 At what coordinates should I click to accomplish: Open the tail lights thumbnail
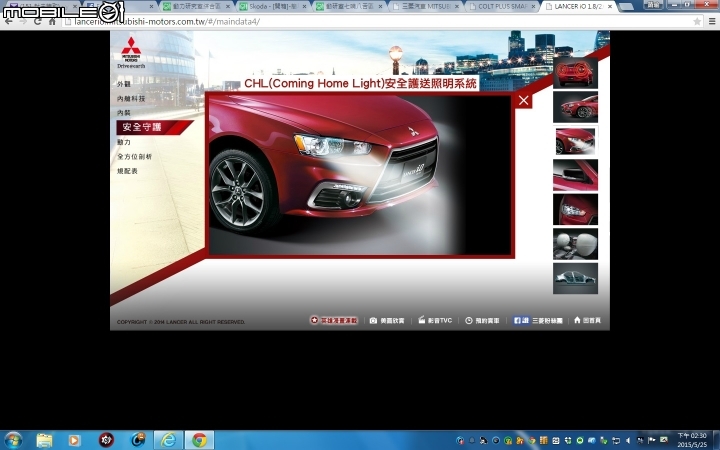point(575,73)
